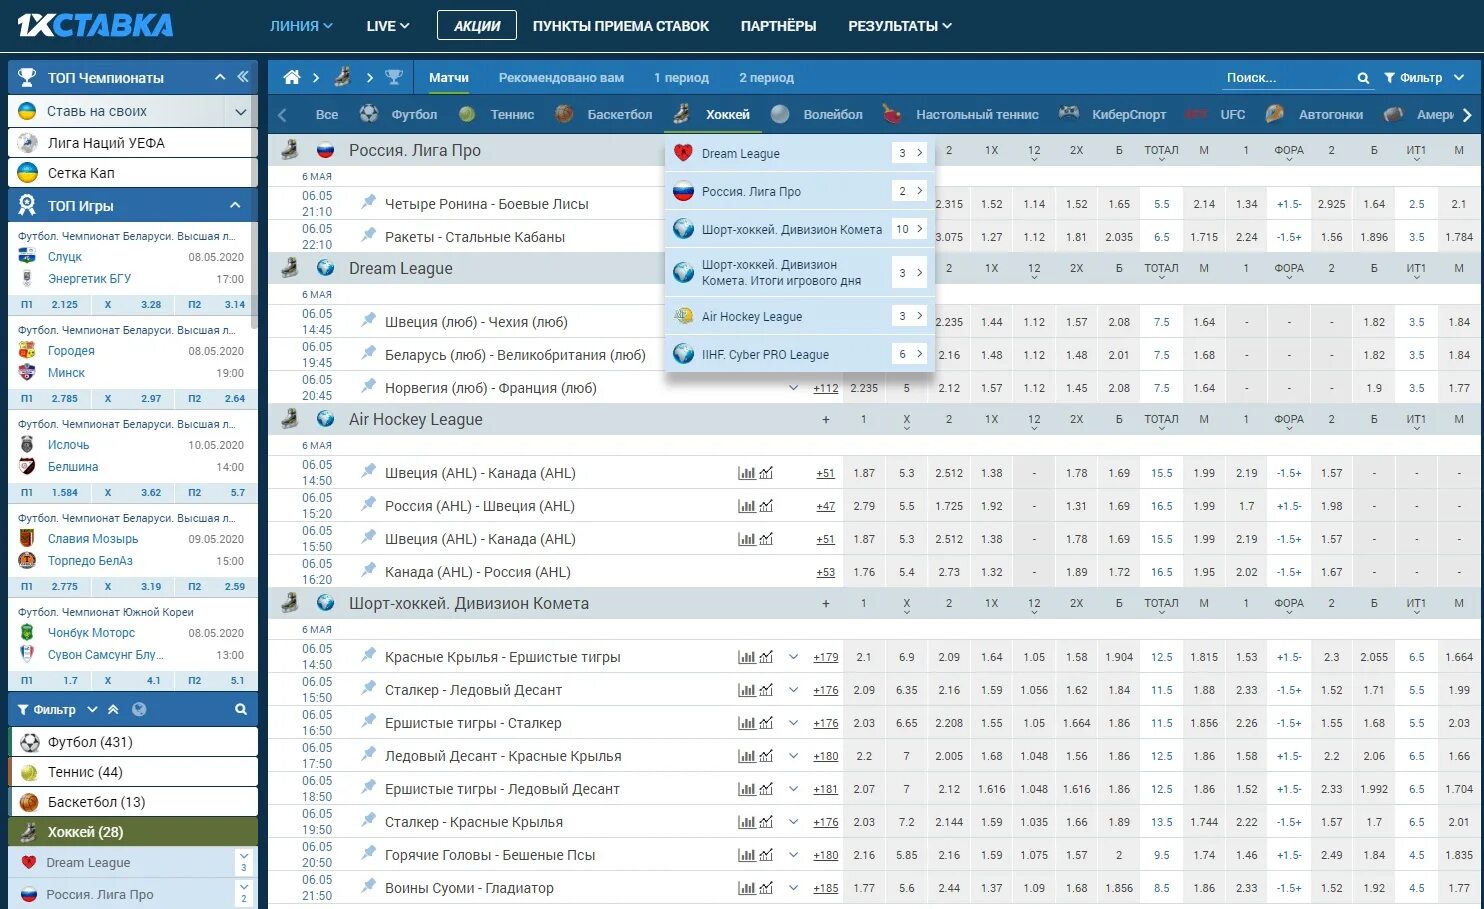Select odds 2.2 Ледовый Десант - Красные Крылья

pos(864,756)
